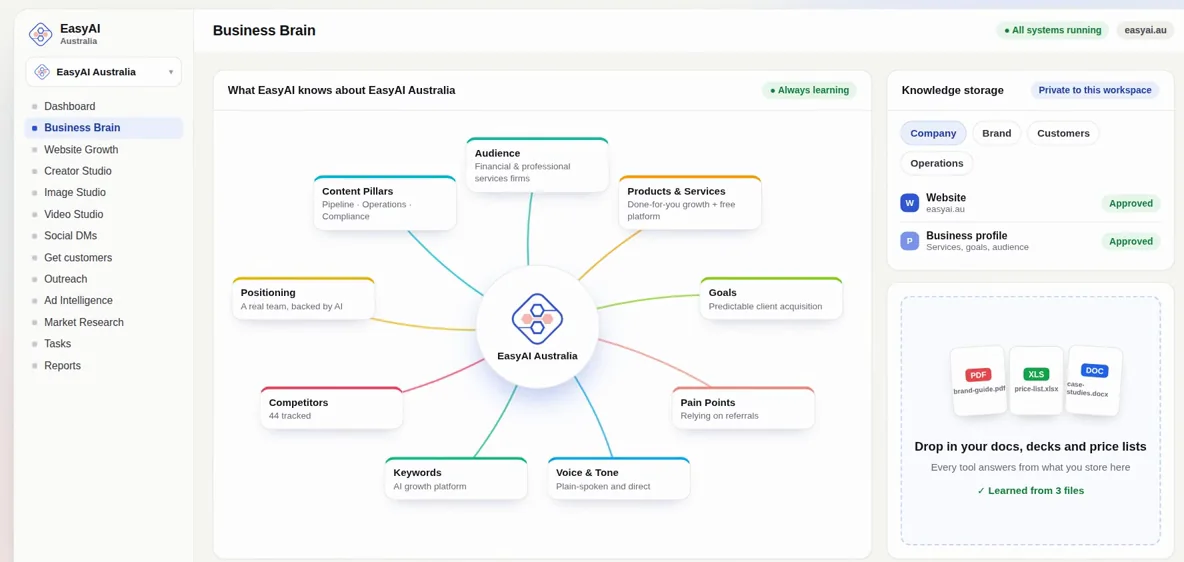
Task: Open the Audience node card
Action: pyautogui.click(x=537, y=165)
